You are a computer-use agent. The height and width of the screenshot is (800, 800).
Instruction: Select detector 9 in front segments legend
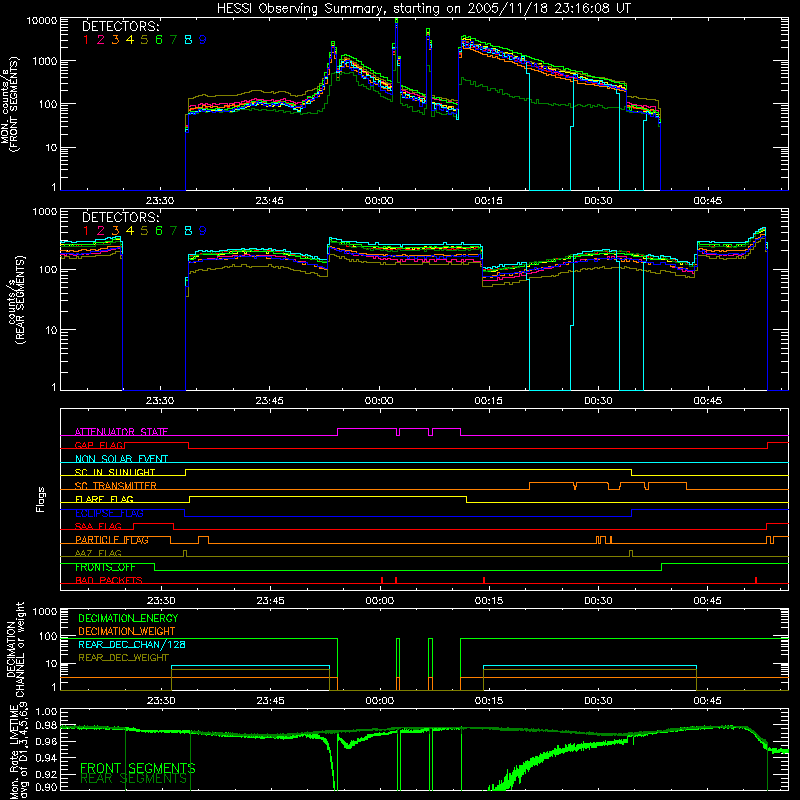click(203, 40)
